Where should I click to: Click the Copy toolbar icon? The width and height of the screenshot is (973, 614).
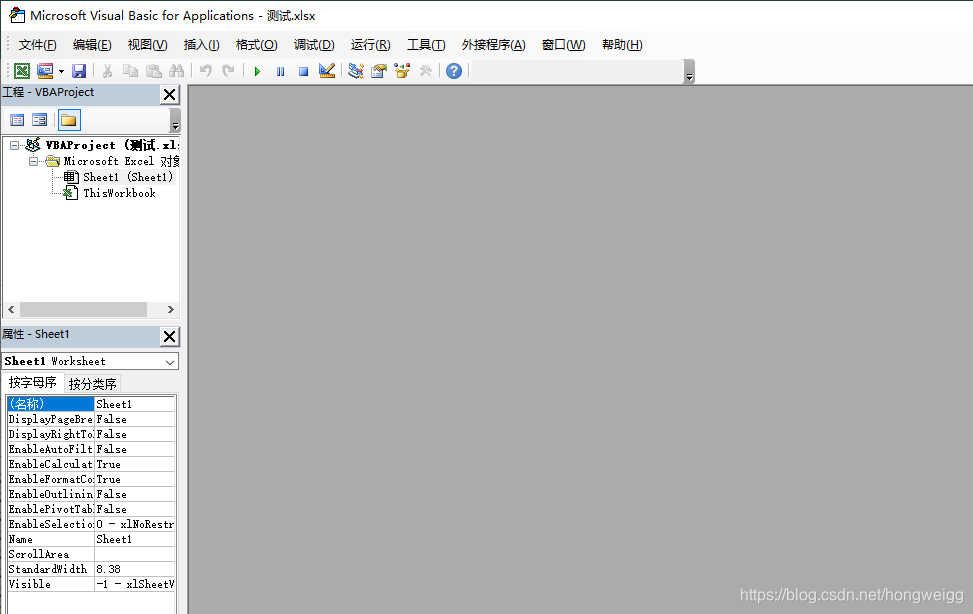(130, 71)
